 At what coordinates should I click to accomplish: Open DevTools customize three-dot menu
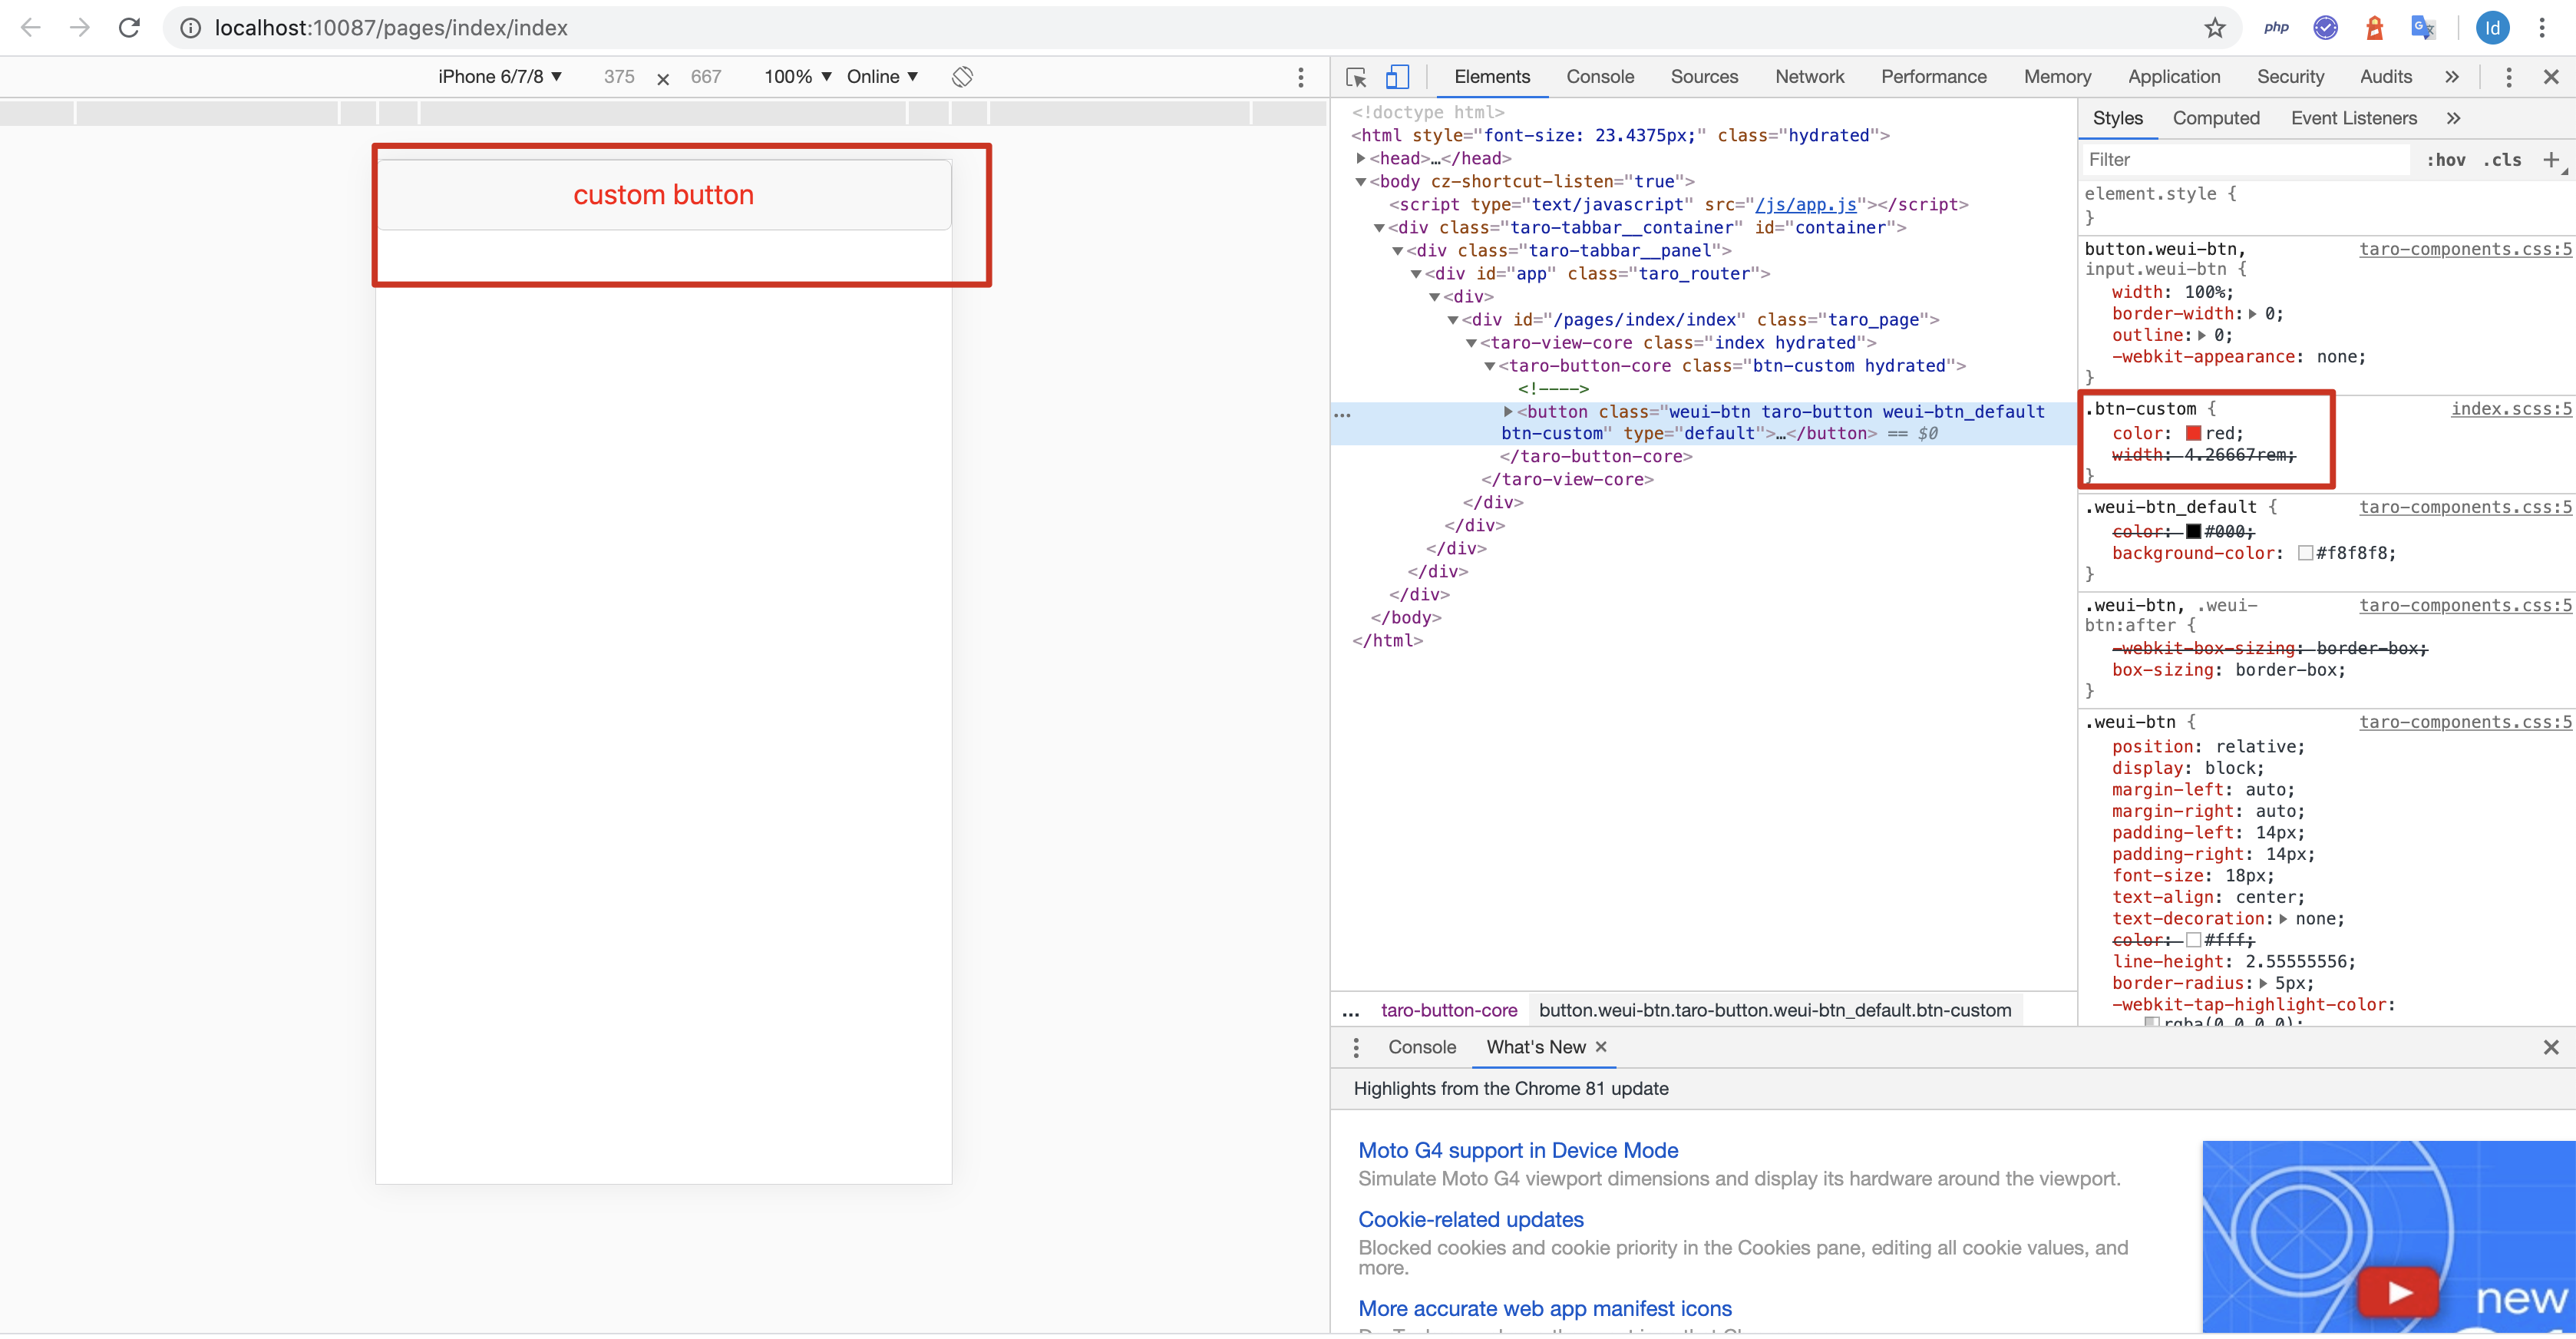pos(2508,77)
